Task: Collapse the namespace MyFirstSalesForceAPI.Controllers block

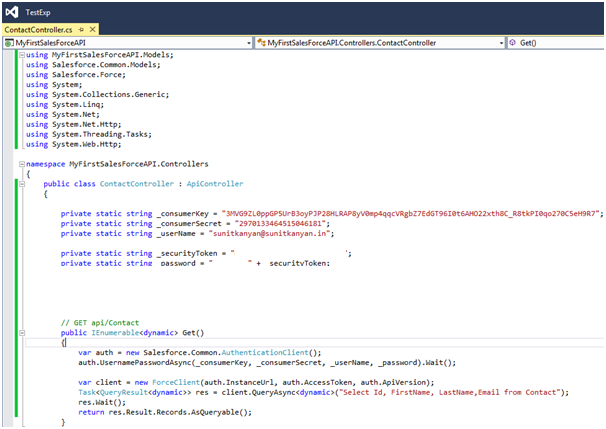Action: 22,164
